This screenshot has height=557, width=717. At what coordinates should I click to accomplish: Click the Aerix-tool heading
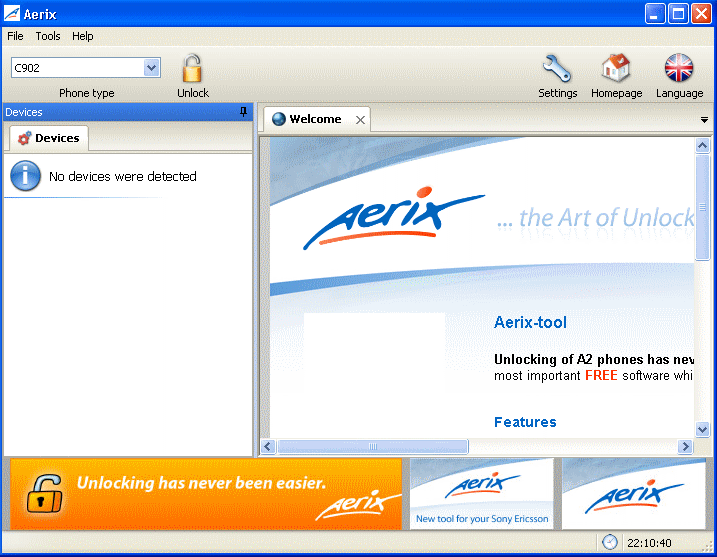(530, 322)
